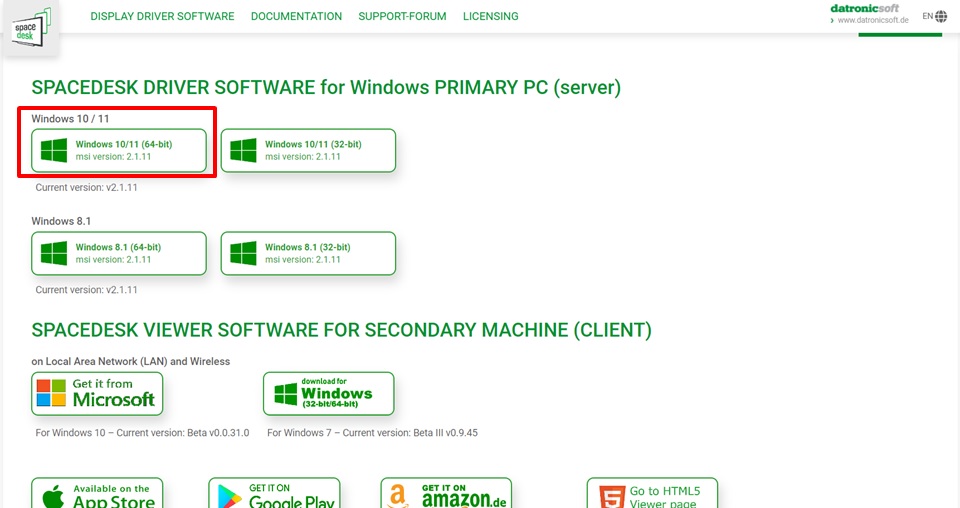This screenshot has height=508, width=960.
Task: Click 'For Windows 7 – Current version: Beta III v0.9.45'
Action: coord(372,433)
